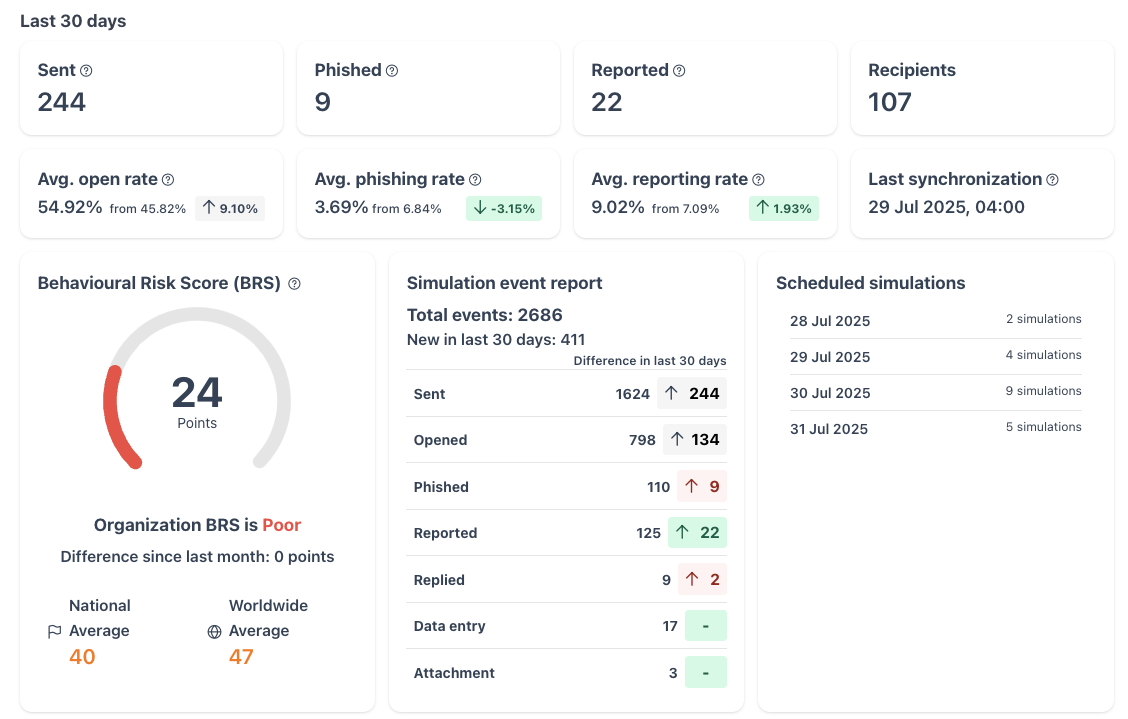
Task: Click the green 9.10% open rate badge
Action: (x=229, y=209)
